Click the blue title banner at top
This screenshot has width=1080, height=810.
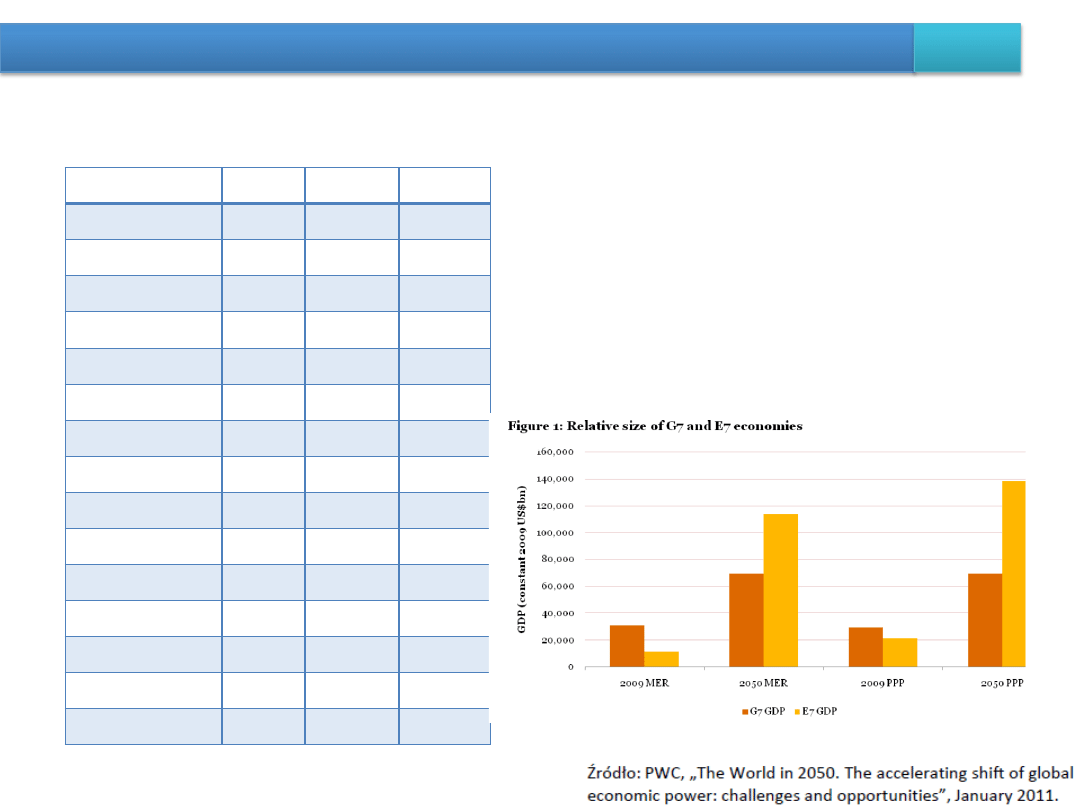click(456, 48)
